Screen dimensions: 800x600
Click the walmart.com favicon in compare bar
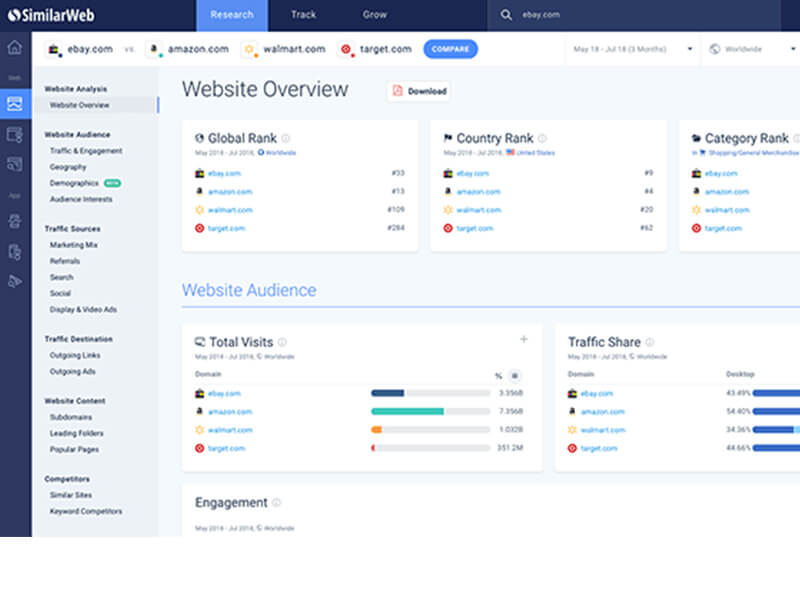(249, 49)
